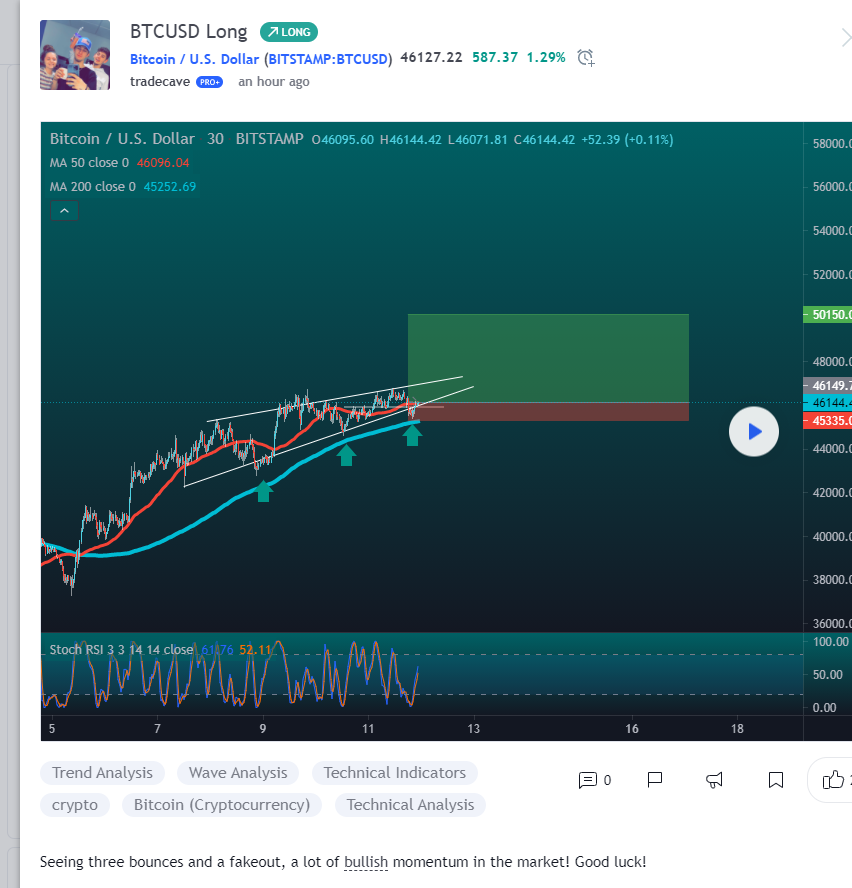
Task: Select the Technical Indicators tag
Action: click(x=394, y=773)
